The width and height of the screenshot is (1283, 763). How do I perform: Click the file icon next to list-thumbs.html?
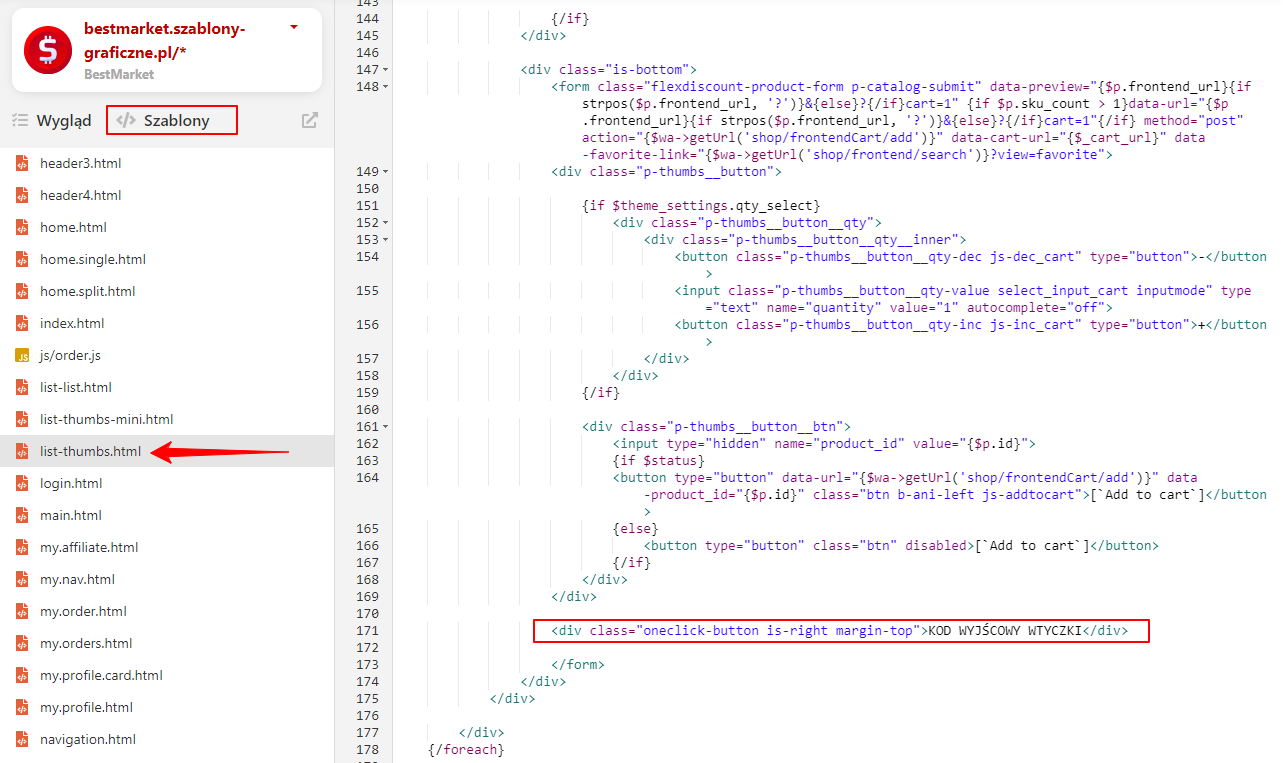[23, 451]
